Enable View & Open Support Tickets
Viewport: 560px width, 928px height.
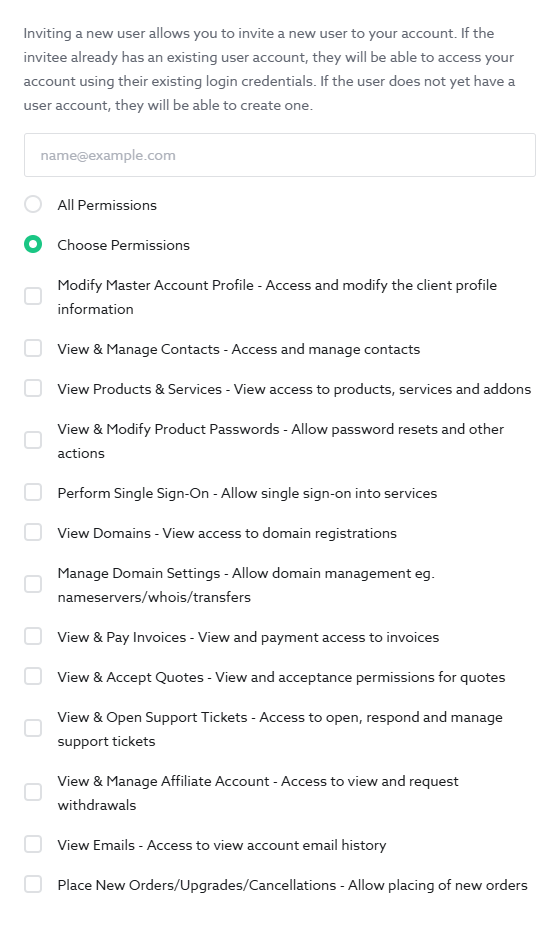click(x=33, y=728)
